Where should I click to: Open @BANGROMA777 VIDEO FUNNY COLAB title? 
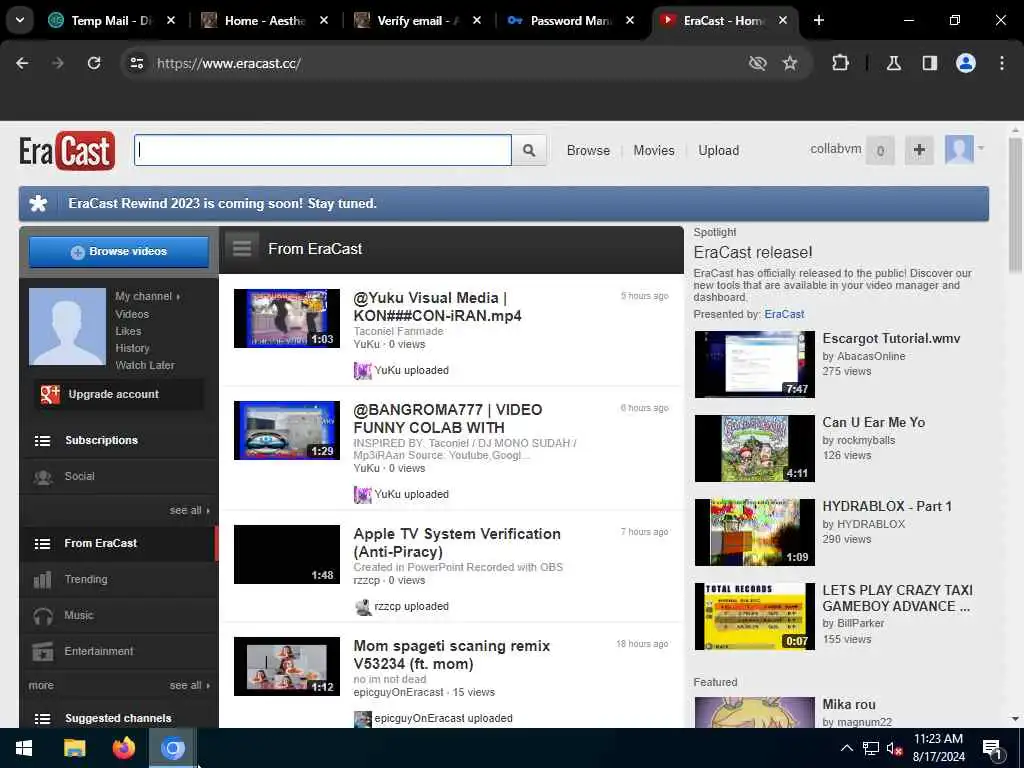[x=447, y=419]
